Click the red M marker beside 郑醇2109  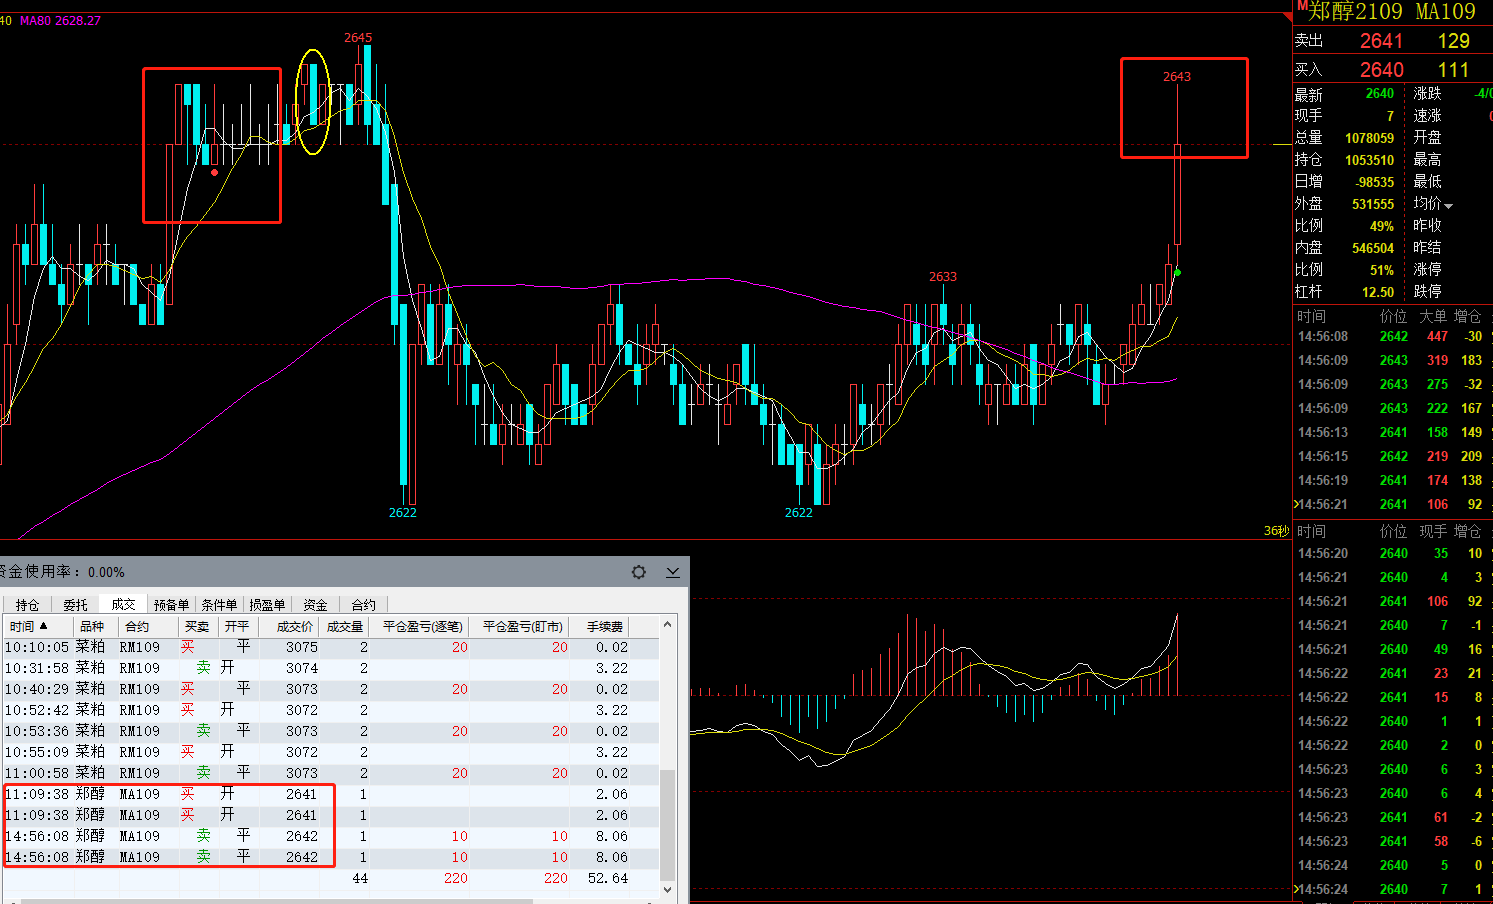[x=1302, y=6]
